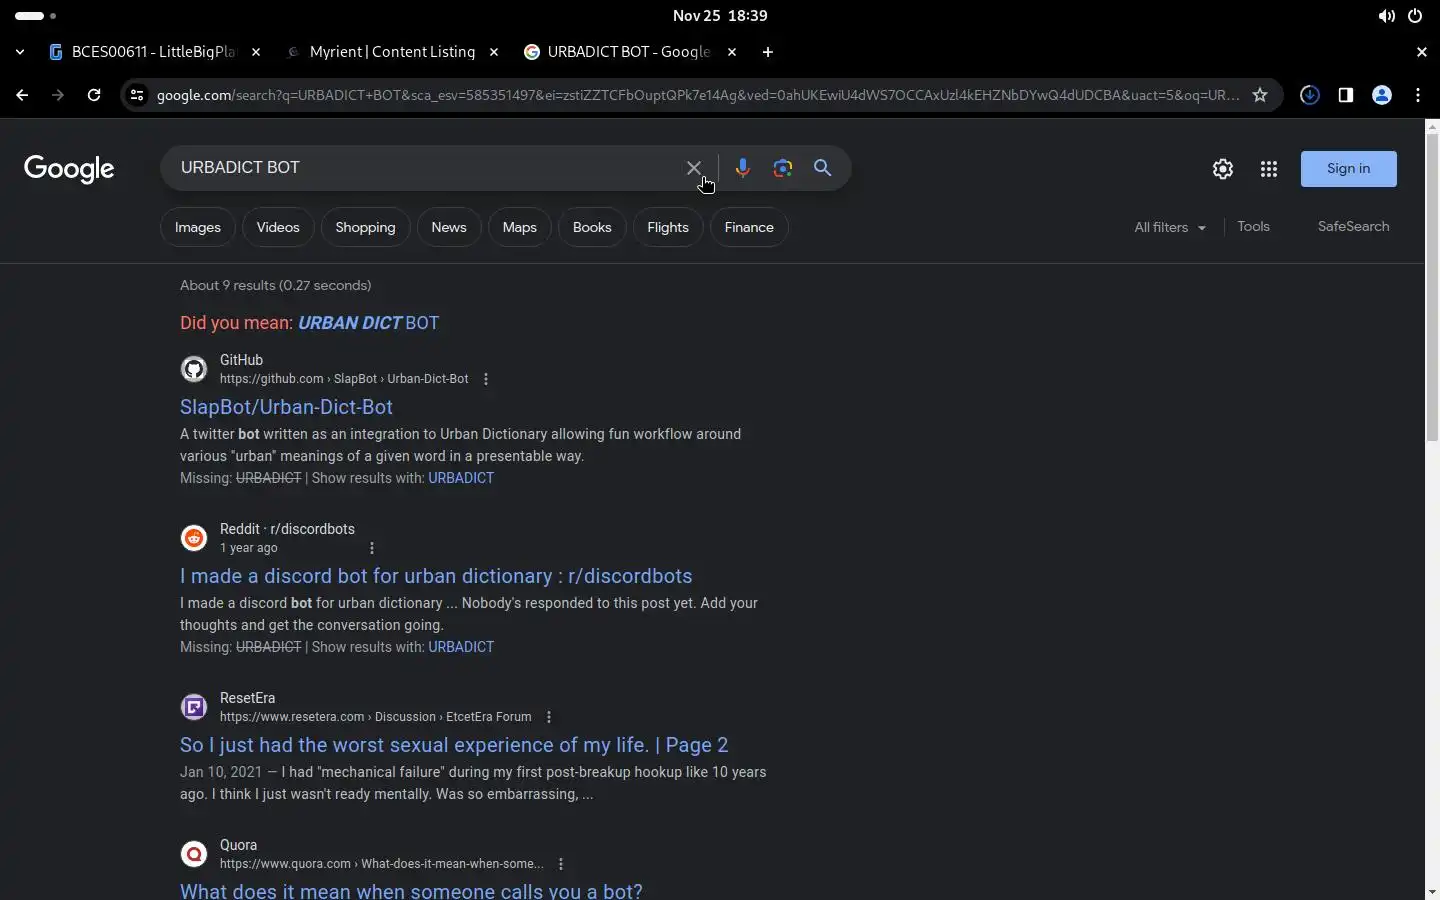1440x900 pixels.
Task: Open options for the Reddit result
Action: pos(372,548)
